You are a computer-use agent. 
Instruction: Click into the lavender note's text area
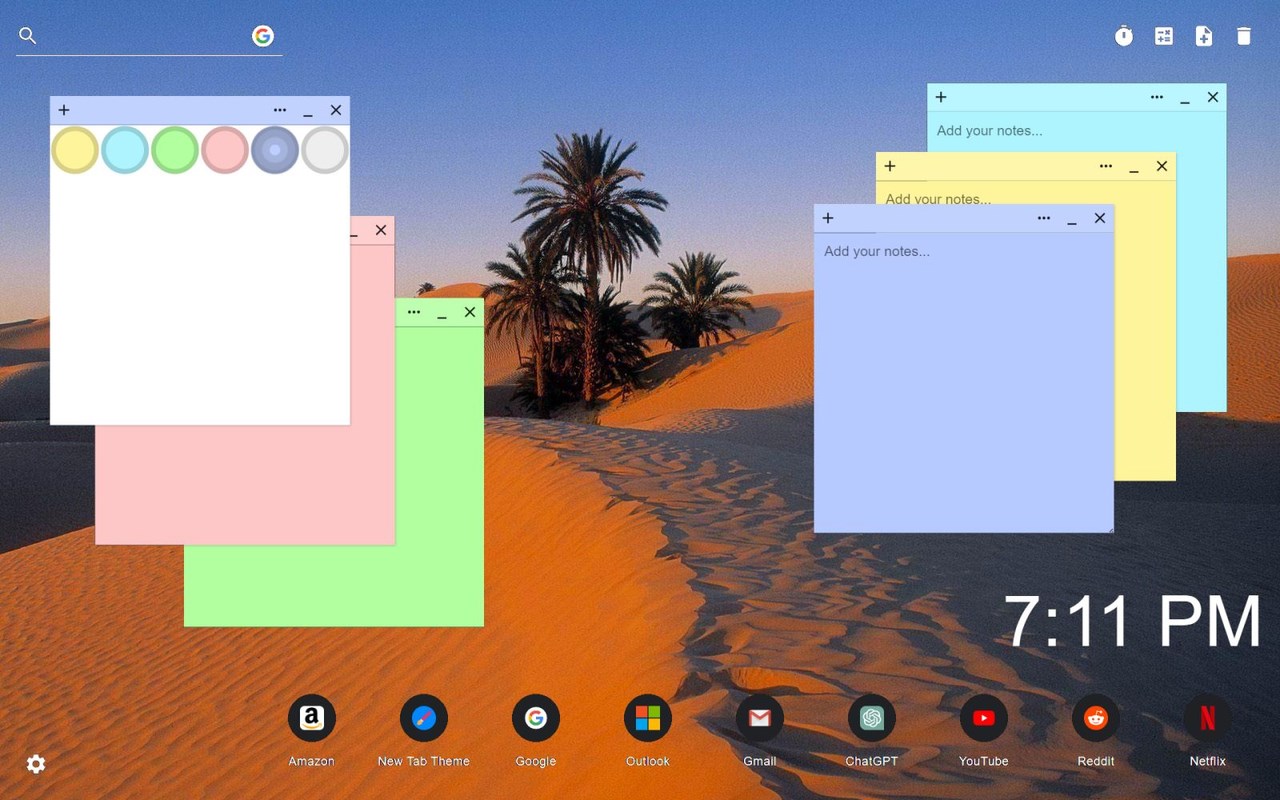[964, 382]
